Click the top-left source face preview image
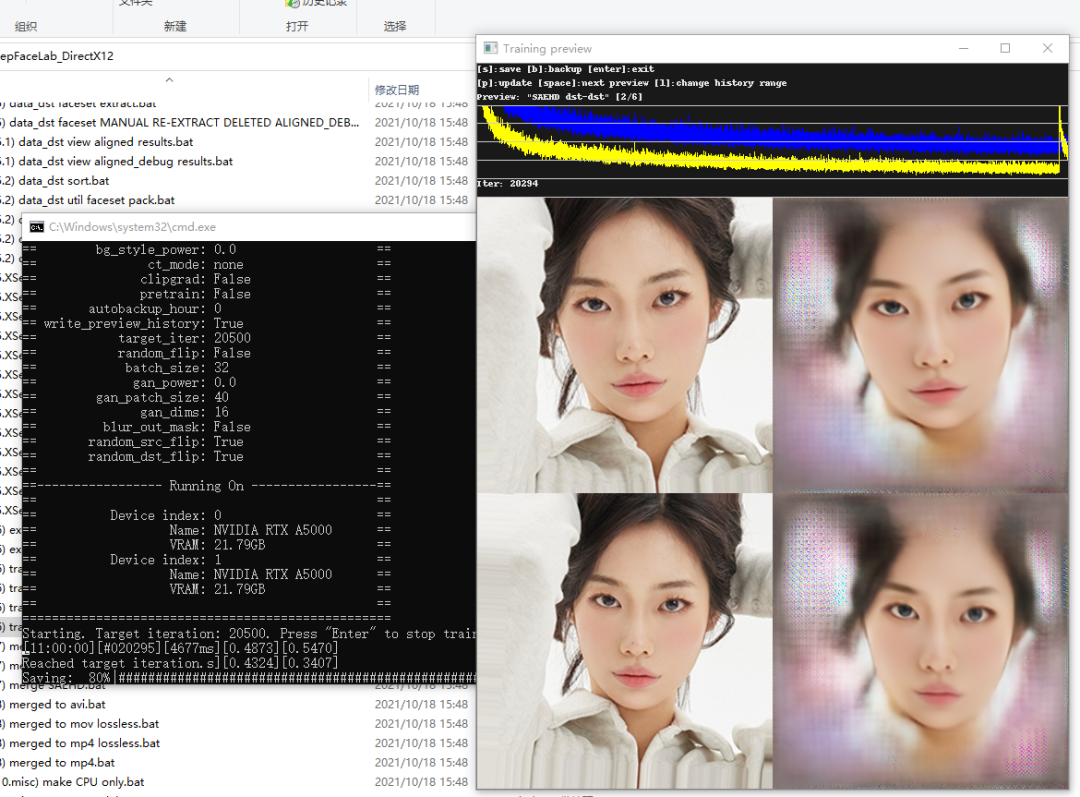1080x797 pixels. (625, 344)
